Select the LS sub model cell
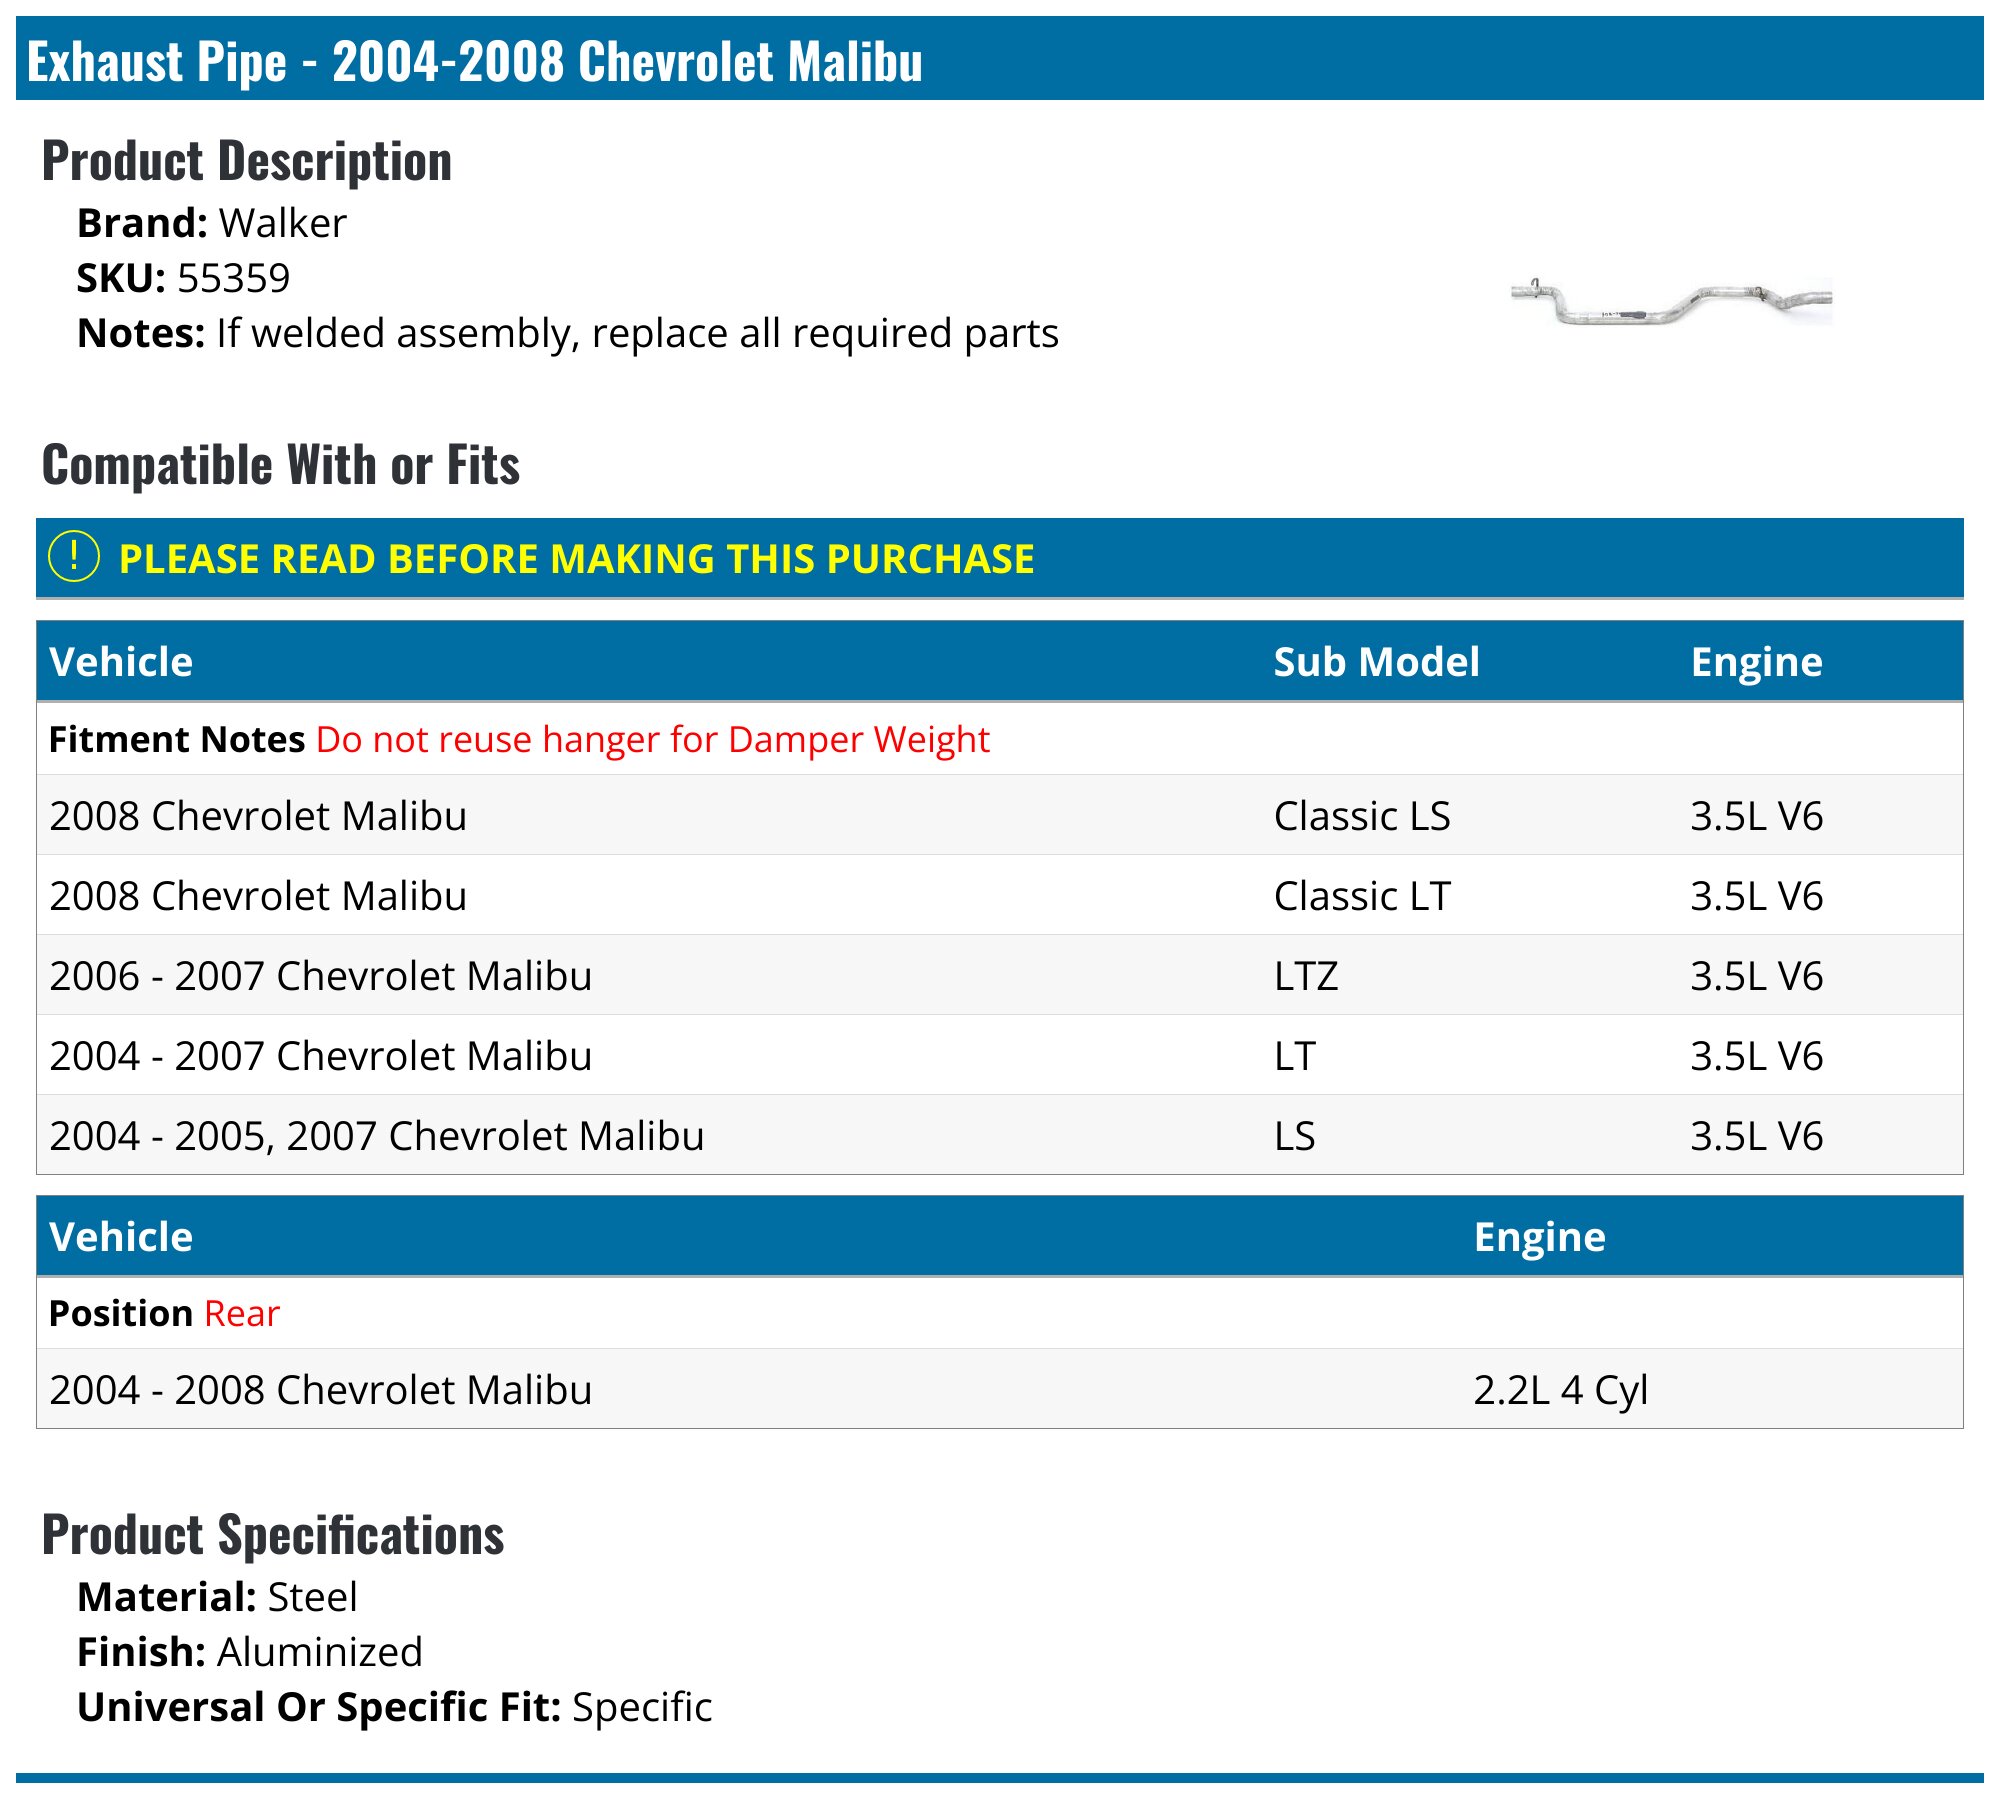This screenshot has width=2000, height=1799. point(1294,1136)
